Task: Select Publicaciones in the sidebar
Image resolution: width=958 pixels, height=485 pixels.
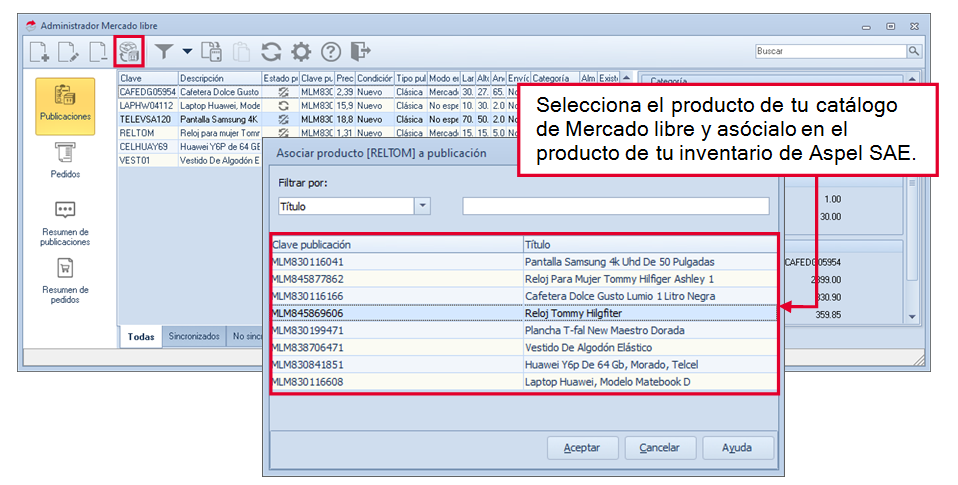Action: (65, 105)
